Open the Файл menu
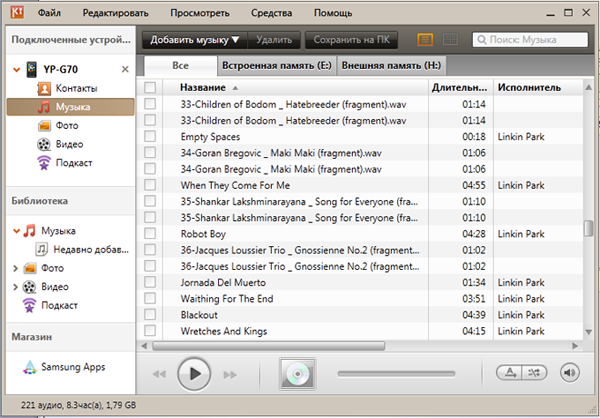Viewport: 600px width, 418px height. [x=49, y=13]
